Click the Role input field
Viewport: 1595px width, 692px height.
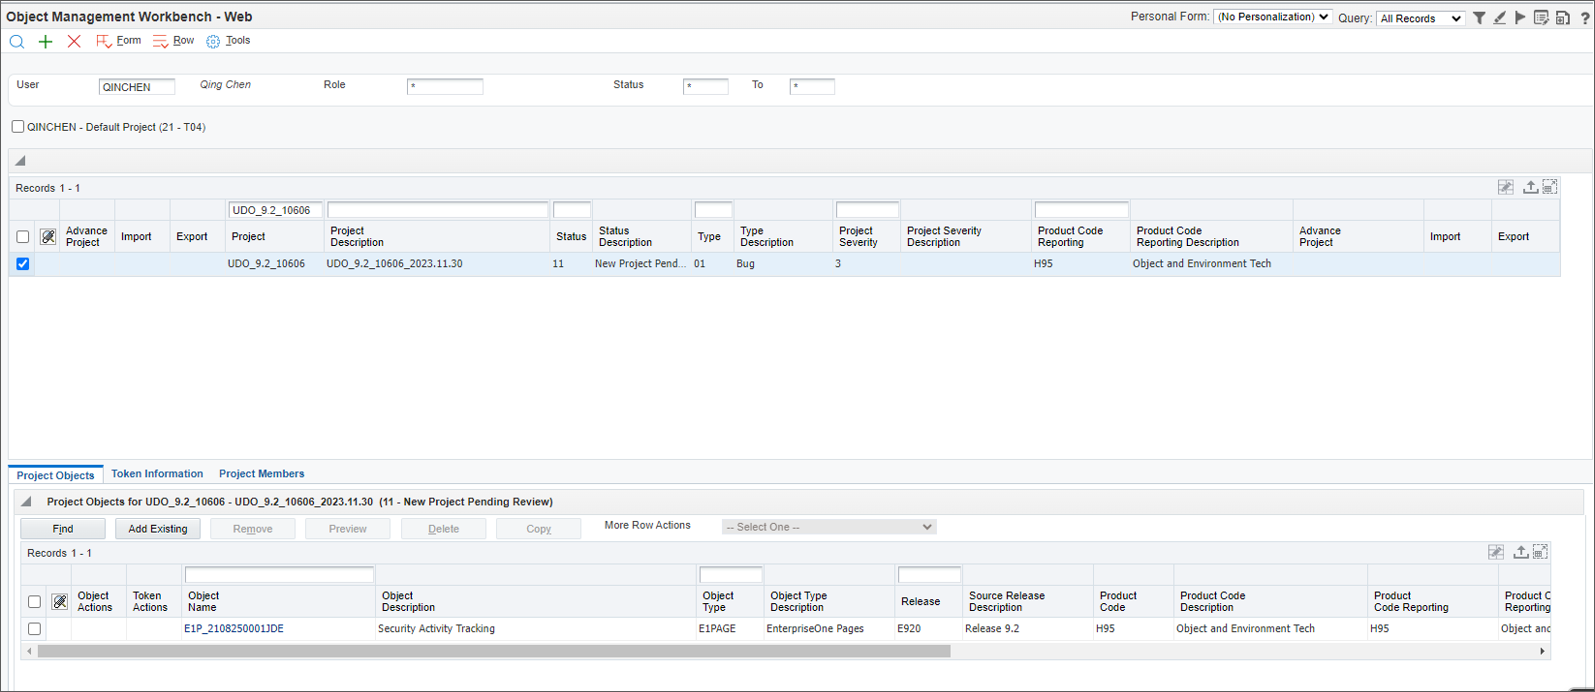pyautogui.click(x=445, y=87)
